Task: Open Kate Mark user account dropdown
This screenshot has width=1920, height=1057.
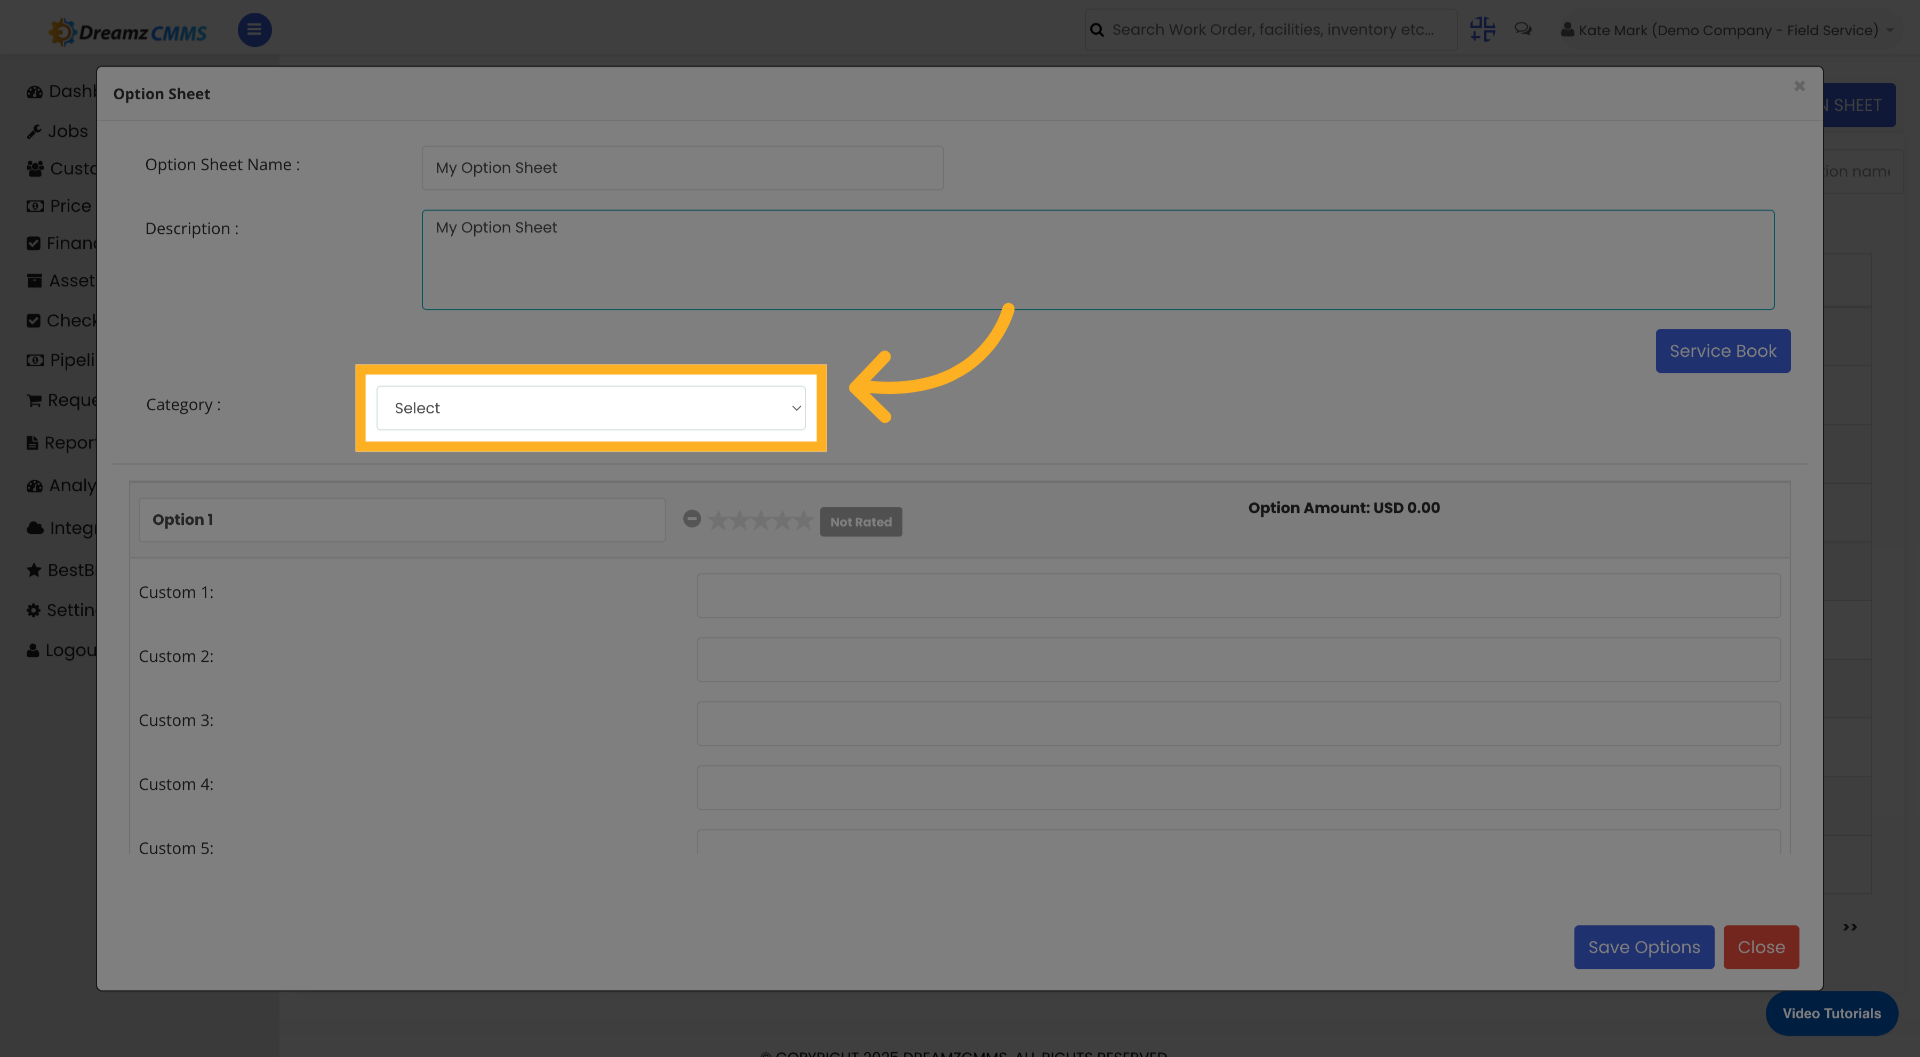Action: (x=1727, y=30)
